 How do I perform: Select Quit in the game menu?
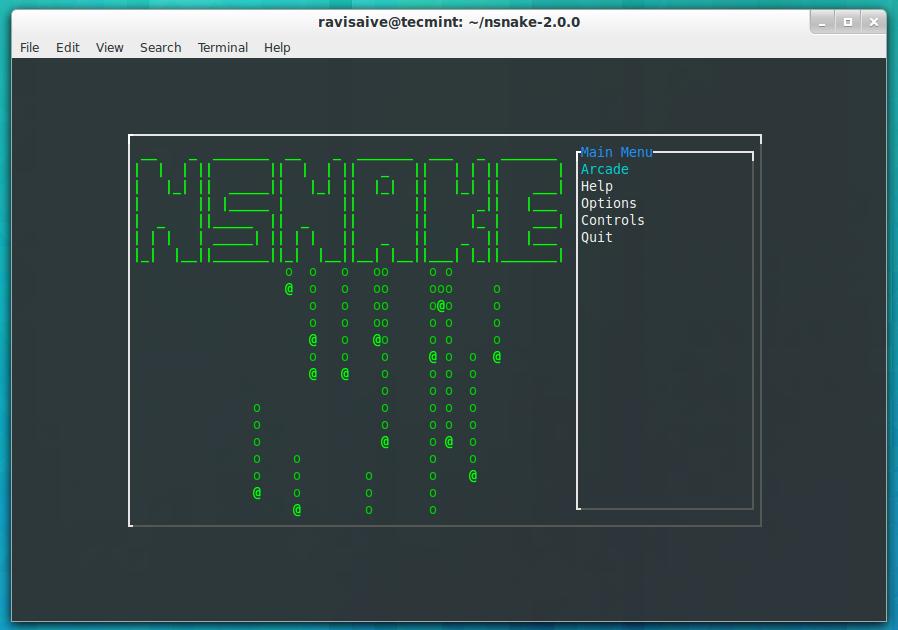coord(597,238)
